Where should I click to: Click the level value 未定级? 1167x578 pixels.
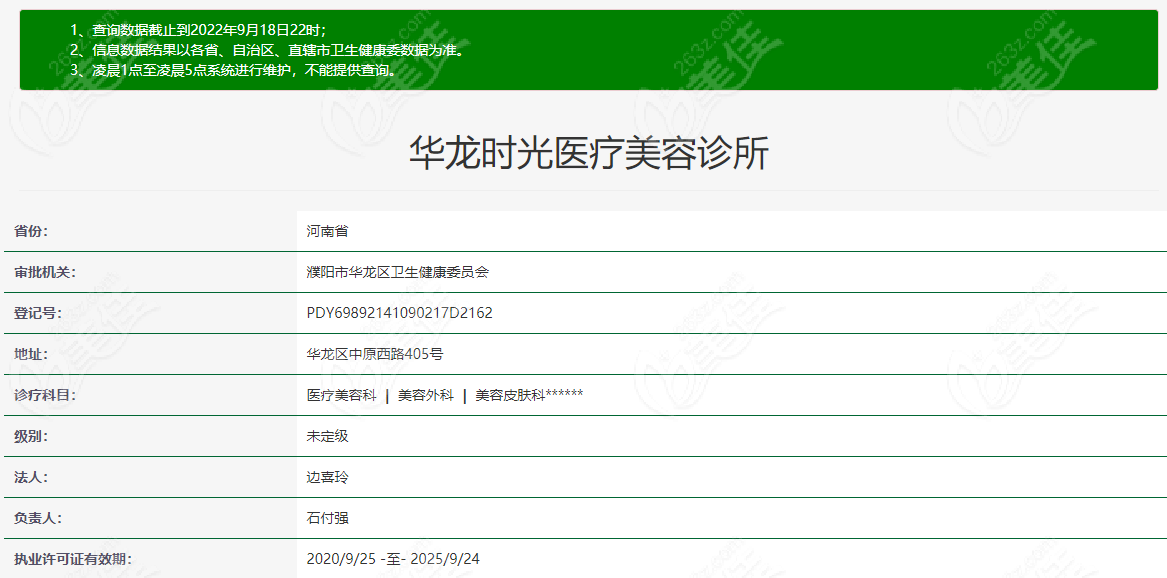point(327,436)
